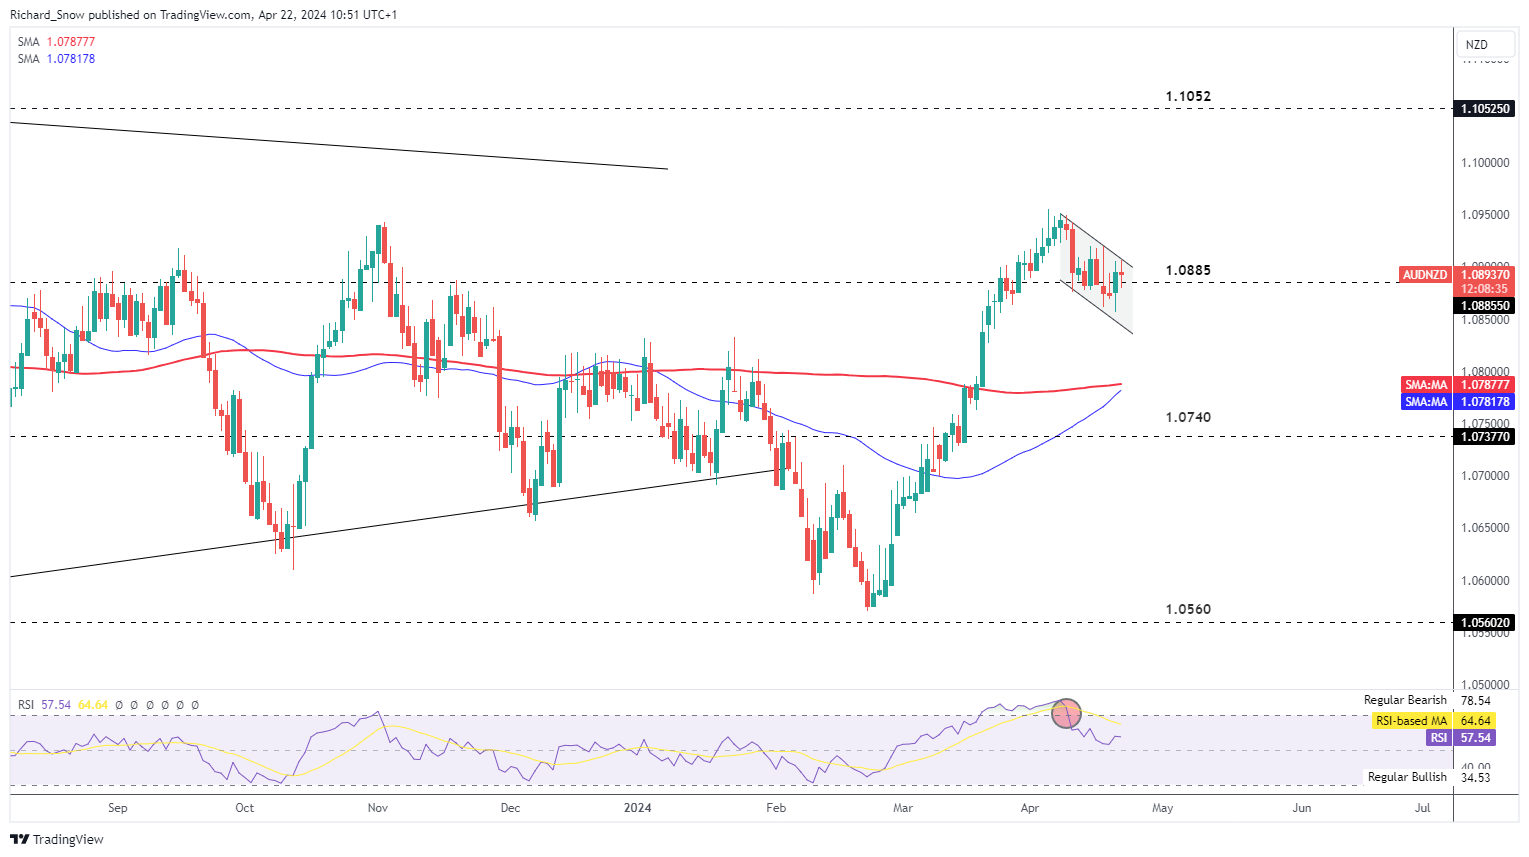Click the 12:08:35 countdown timer label

pyautogui.click(x=1485, y=289)
